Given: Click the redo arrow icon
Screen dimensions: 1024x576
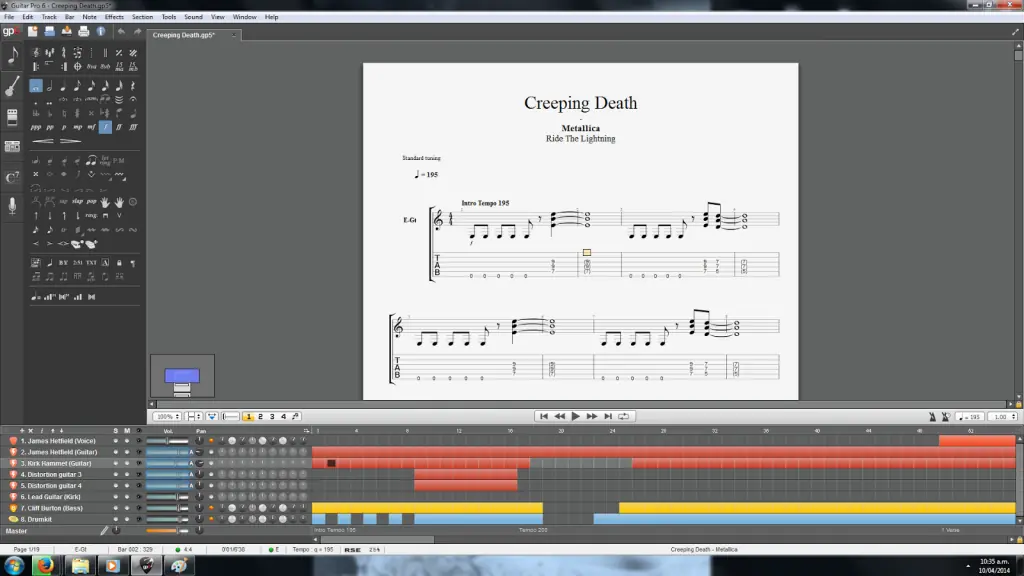Looking at the screenshot, I should point(137,31).
